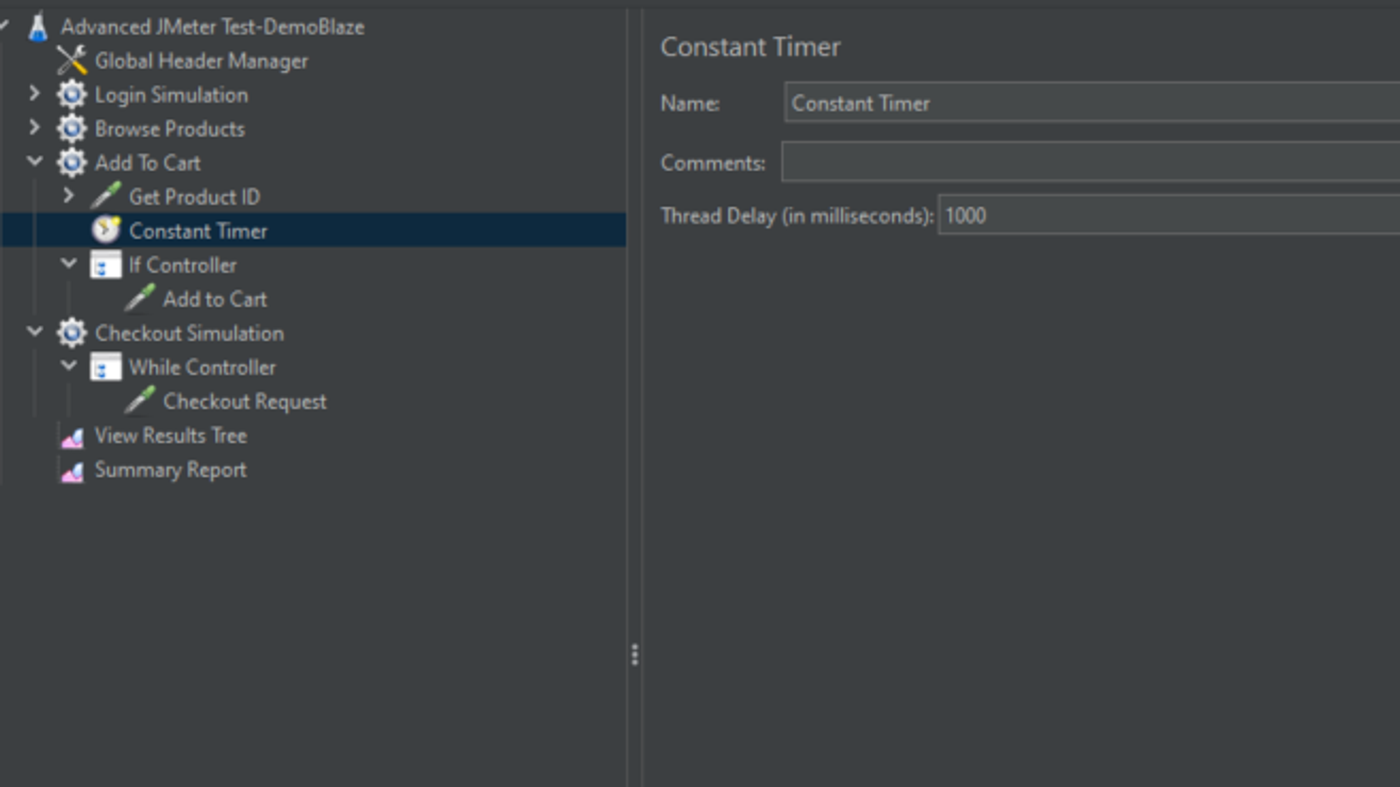Click the Login Simulation gear icon
The width and height of the screenshot is (1400, 787).
[72, 95]
